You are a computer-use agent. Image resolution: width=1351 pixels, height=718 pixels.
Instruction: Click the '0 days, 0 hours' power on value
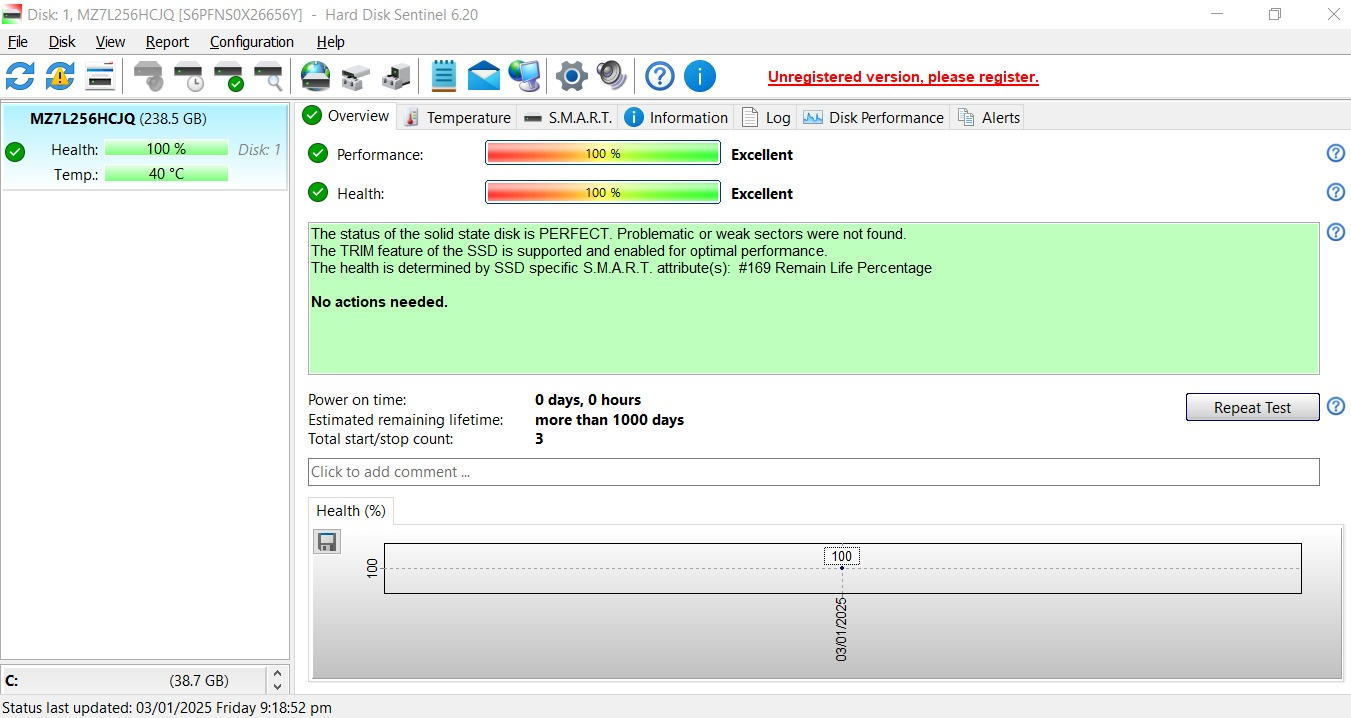point(588,400)
